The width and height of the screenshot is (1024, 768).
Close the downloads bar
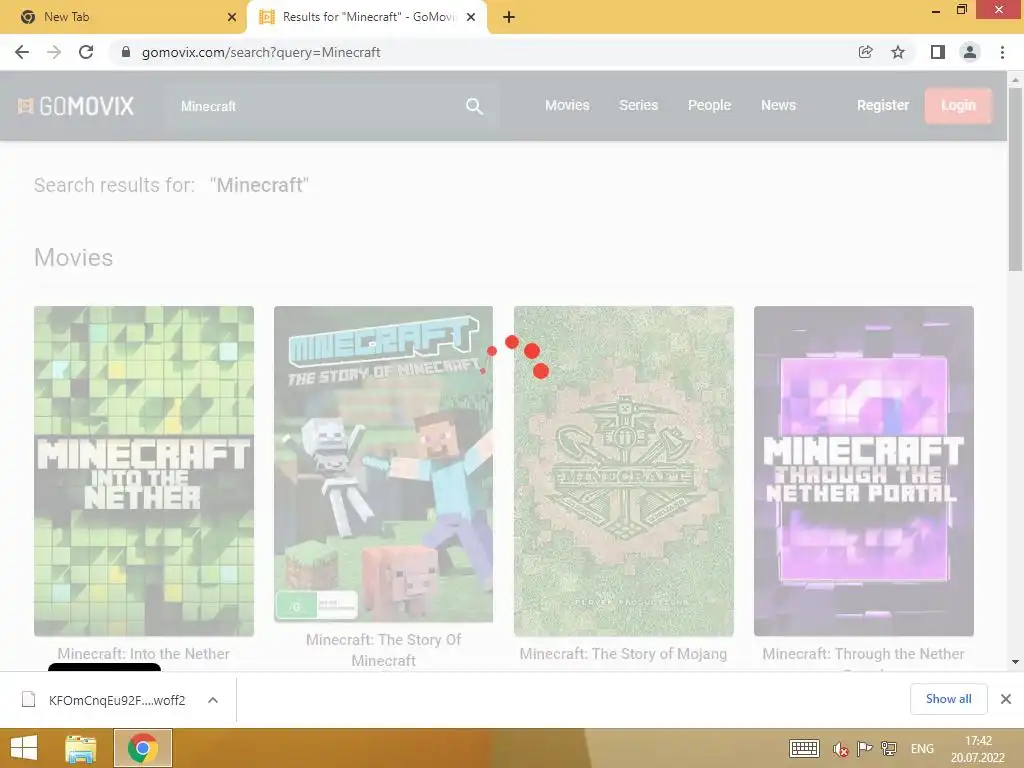pos(1006,699)
